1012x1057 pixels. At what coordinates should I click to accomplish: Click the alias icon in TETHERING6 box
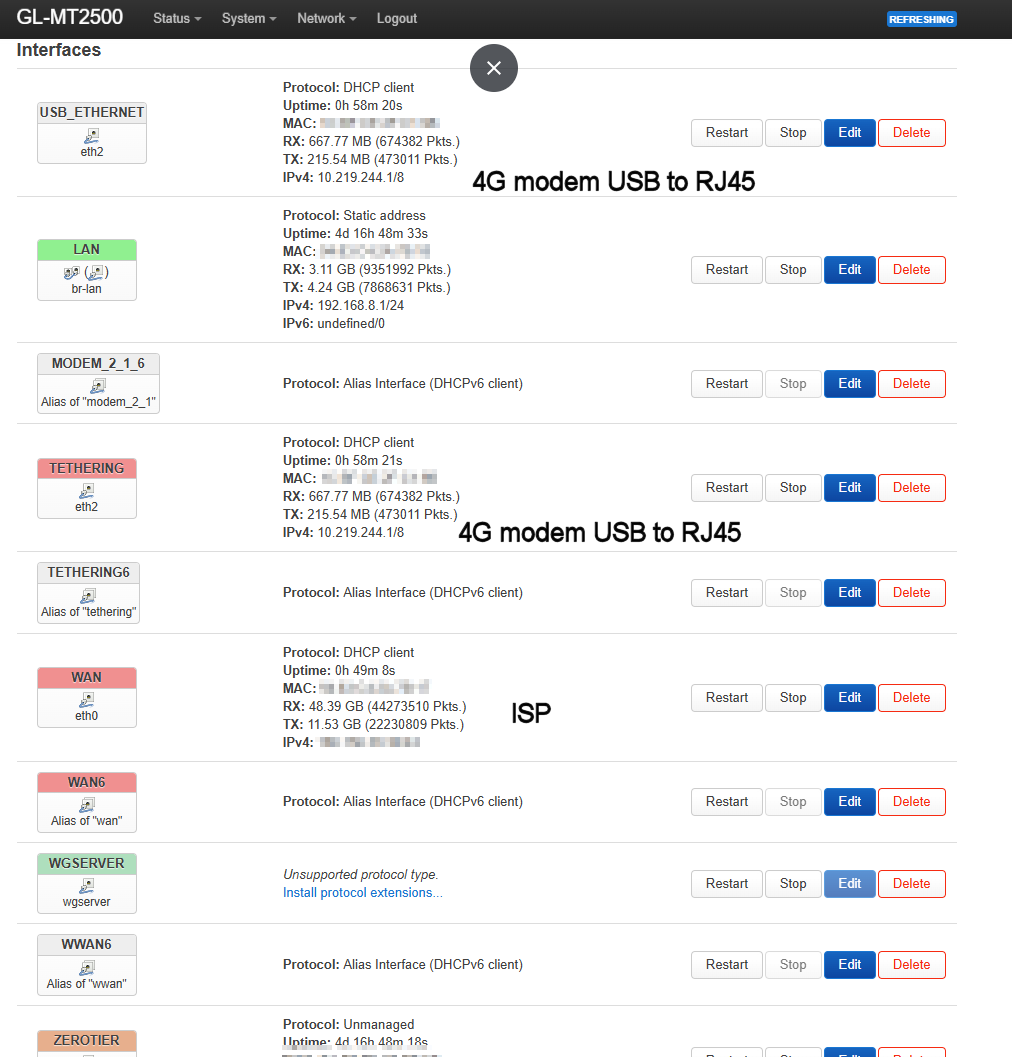(x=88, y=596)
